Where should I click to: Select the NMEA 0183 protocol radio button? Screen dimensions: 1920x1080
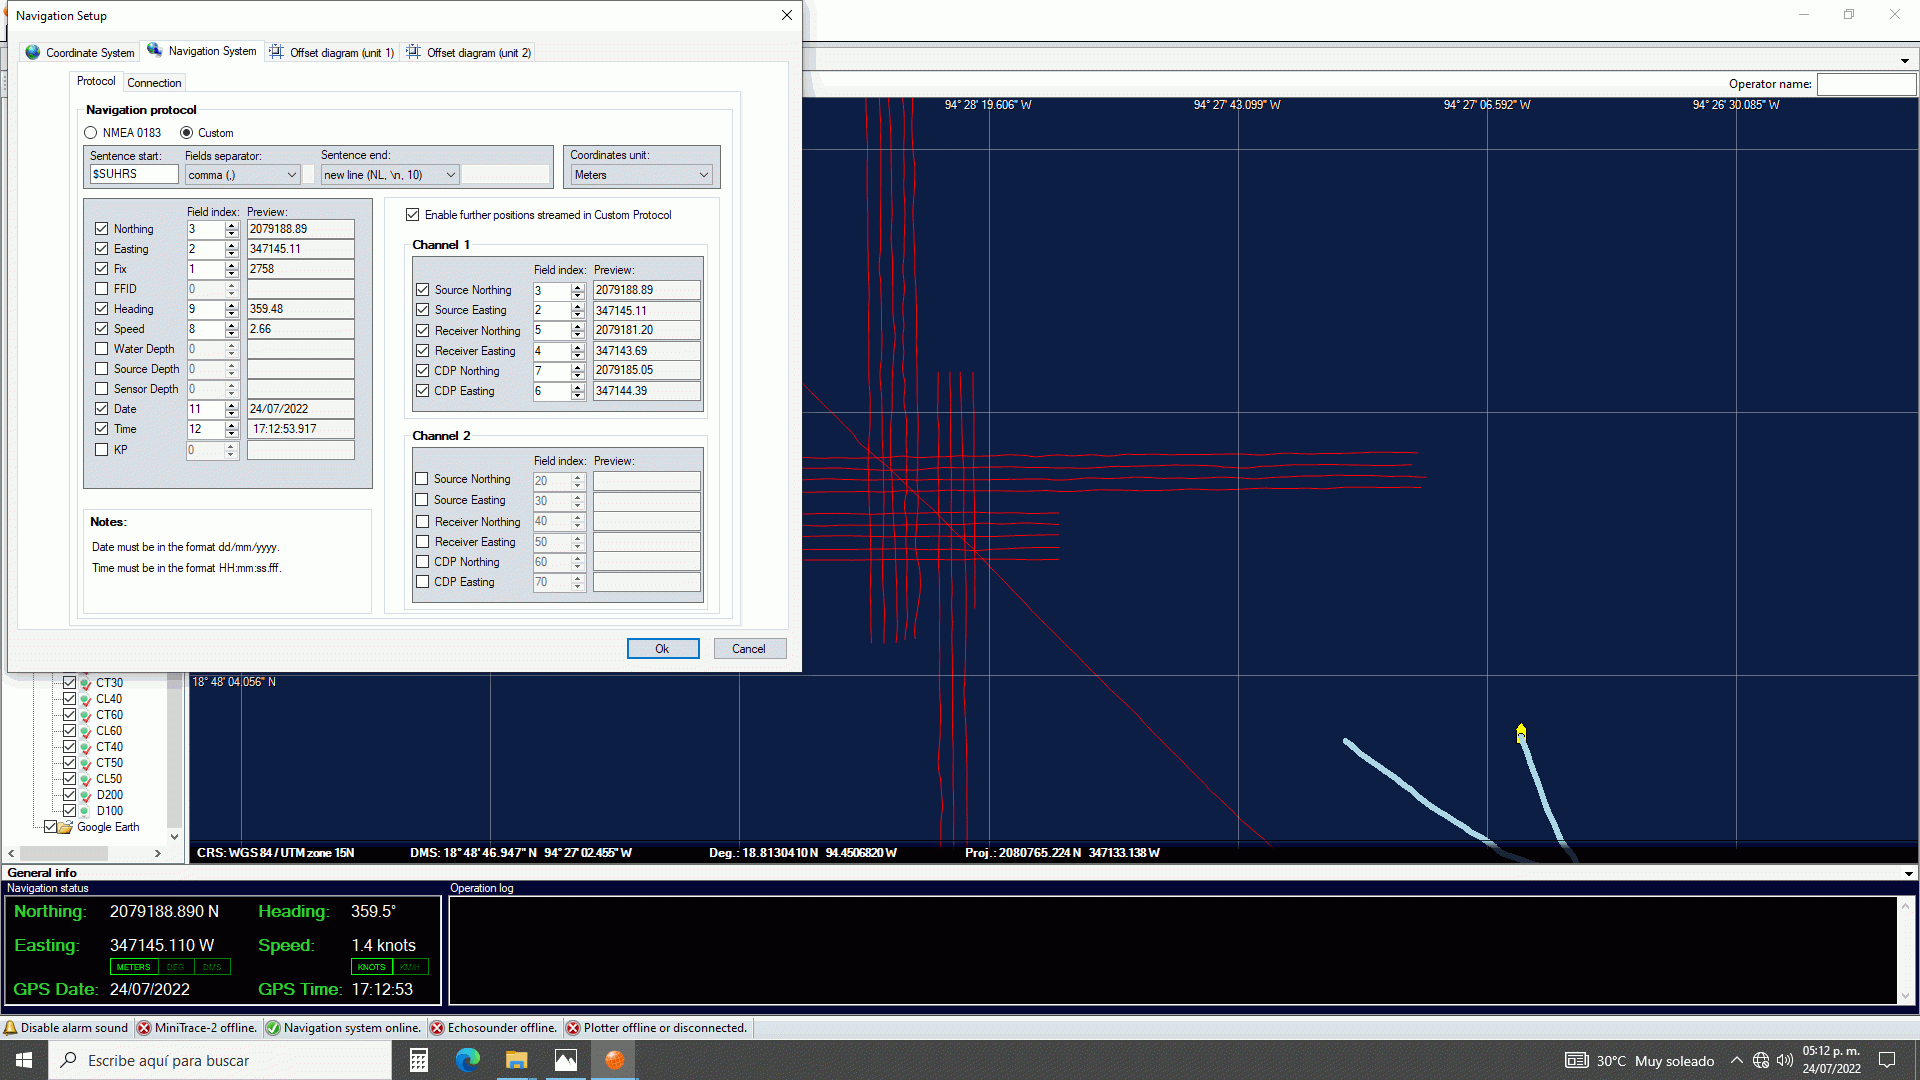pyautogui.click(x=91, y=133)
